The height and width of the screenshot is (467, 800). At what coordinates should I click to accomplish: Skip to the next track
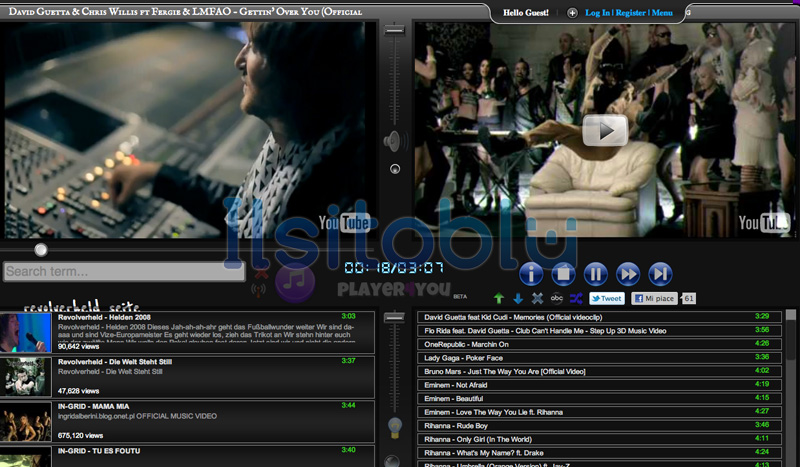point(660,274)
